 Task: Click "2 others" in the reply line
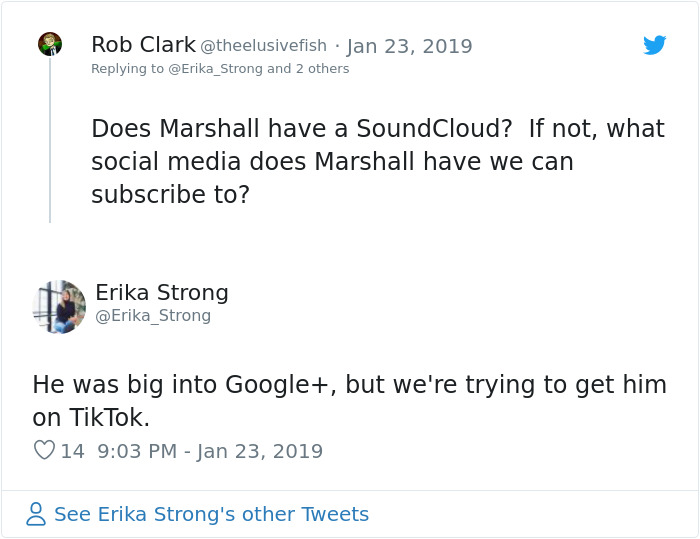(320, 69)
